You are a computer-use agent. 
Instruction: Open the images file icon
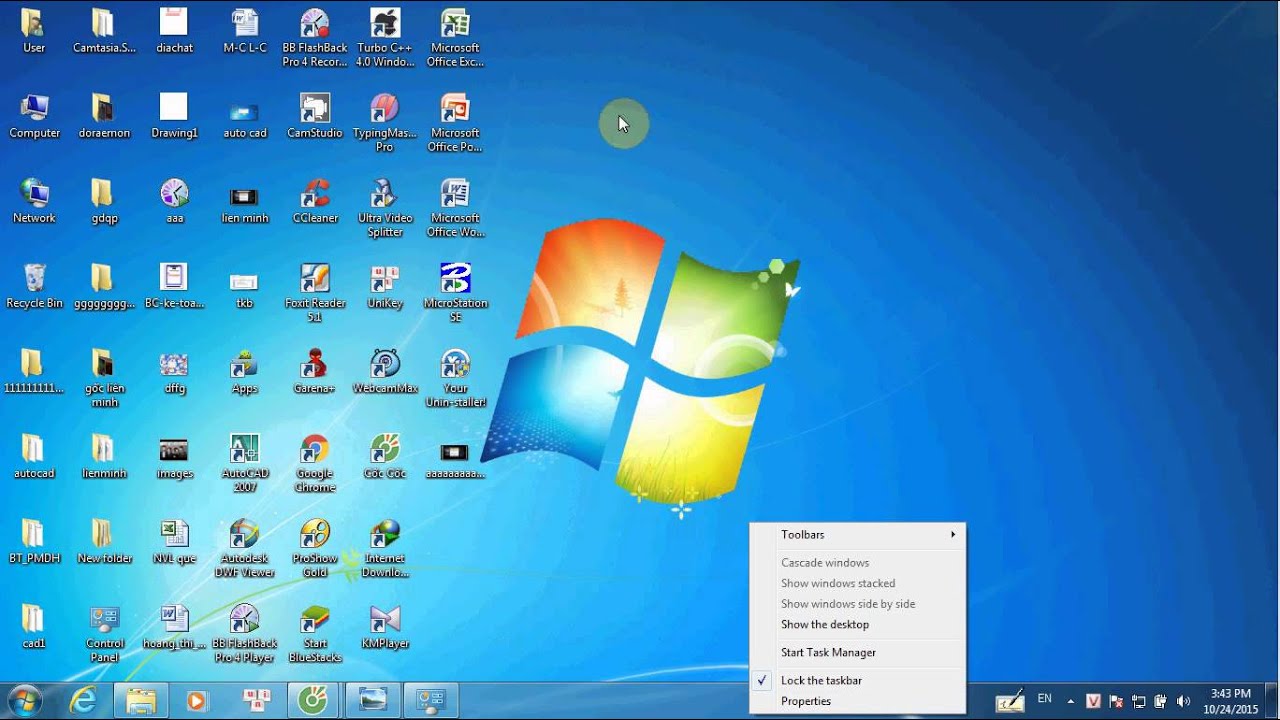click(175, 457)
